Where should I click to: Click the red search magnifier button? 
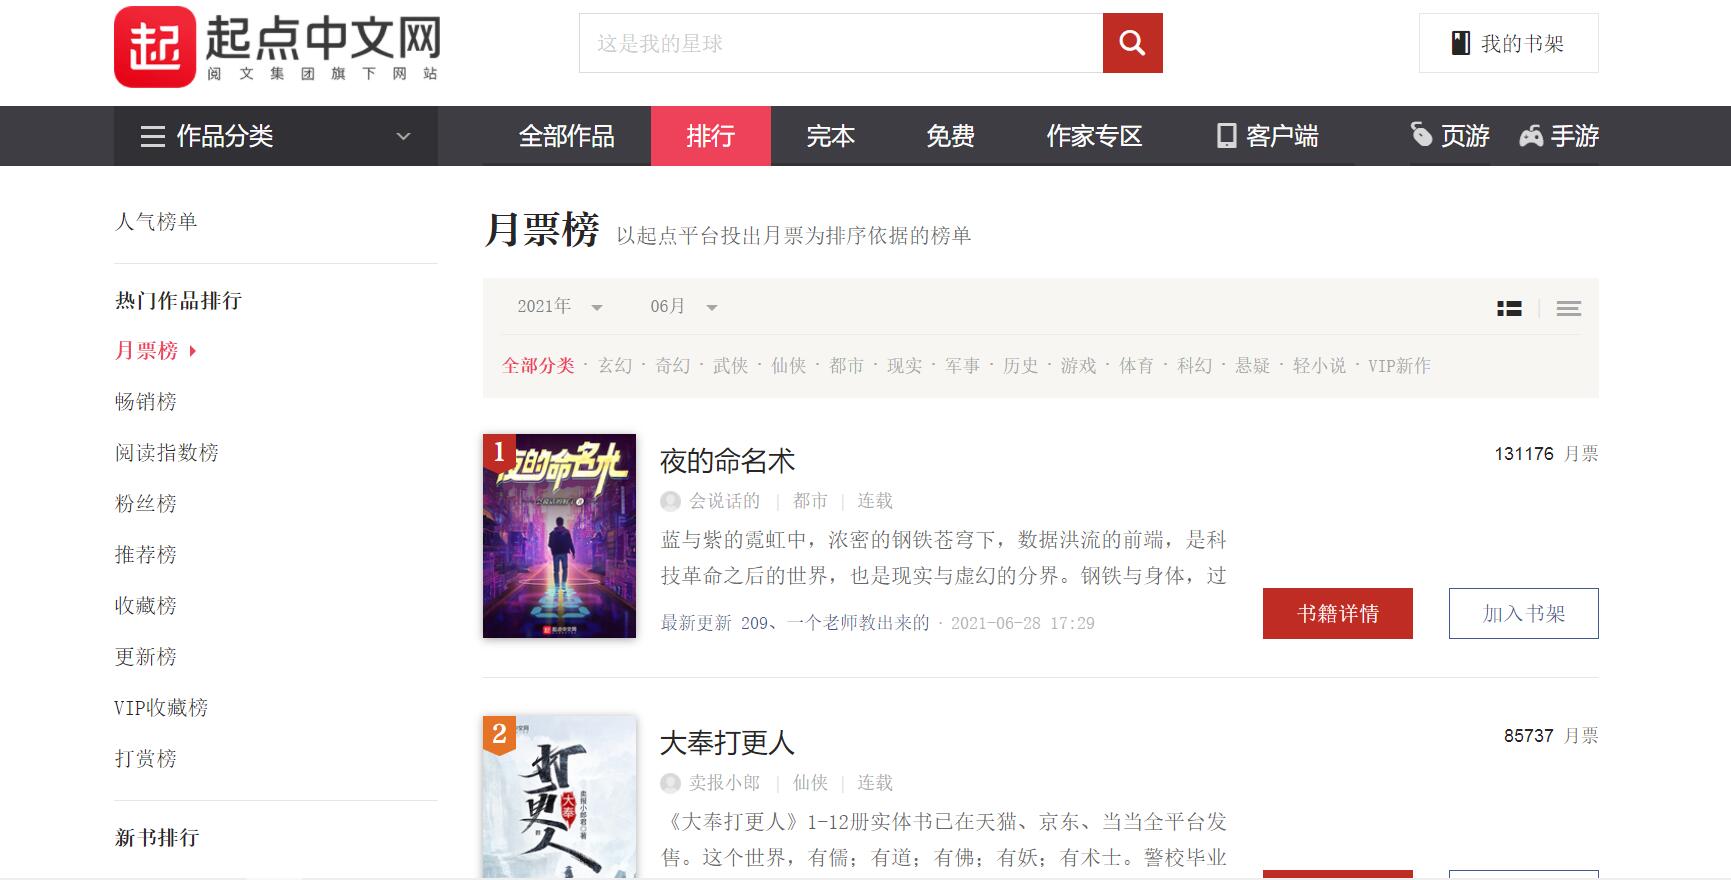(1132, 43)
